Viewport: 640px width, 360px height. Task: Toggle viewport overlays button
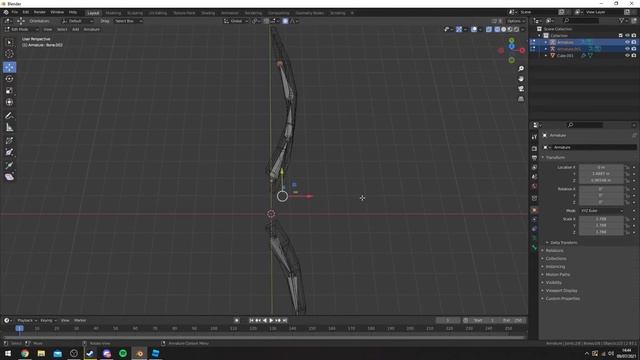[474, 29]
